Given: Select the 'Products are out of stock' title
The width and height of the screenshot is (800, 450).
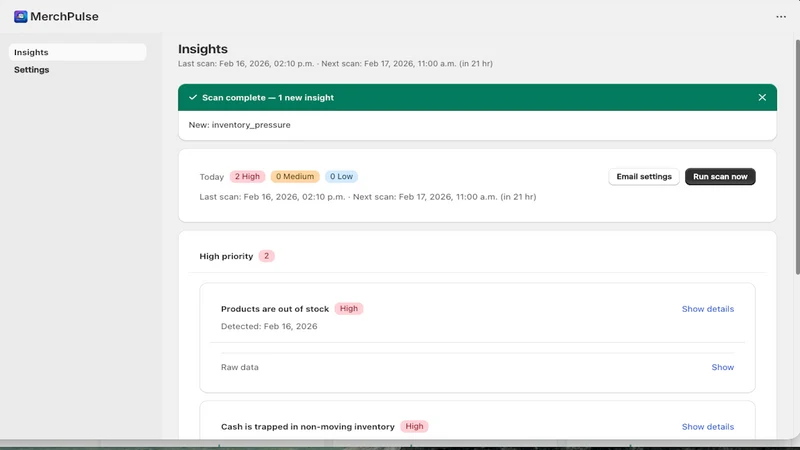Looking at the screenshot, I should tap(274, 309).
